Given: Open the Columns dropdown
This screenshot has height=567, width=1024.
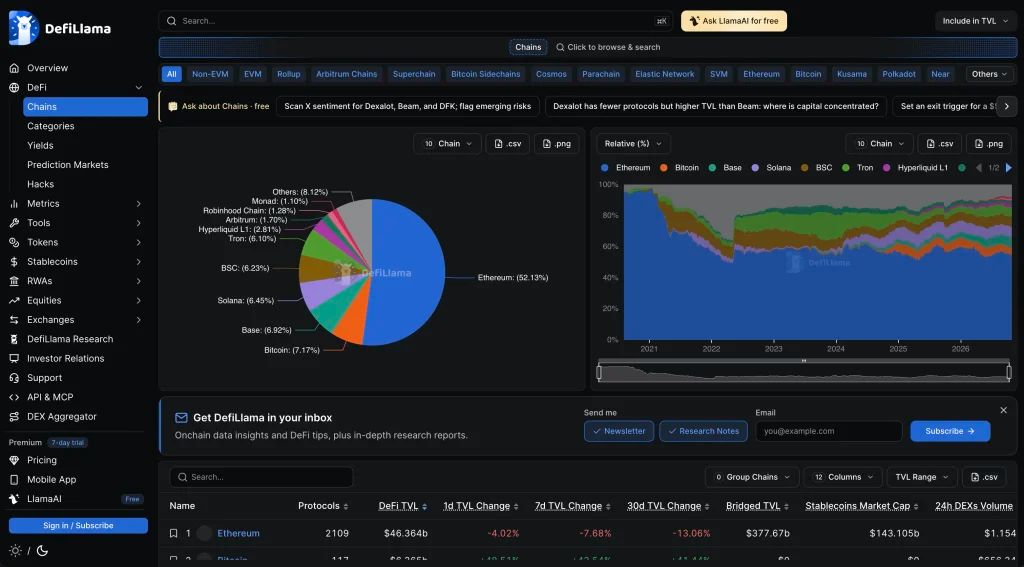Looking at the screenshot, I should (x=843, y=478).
